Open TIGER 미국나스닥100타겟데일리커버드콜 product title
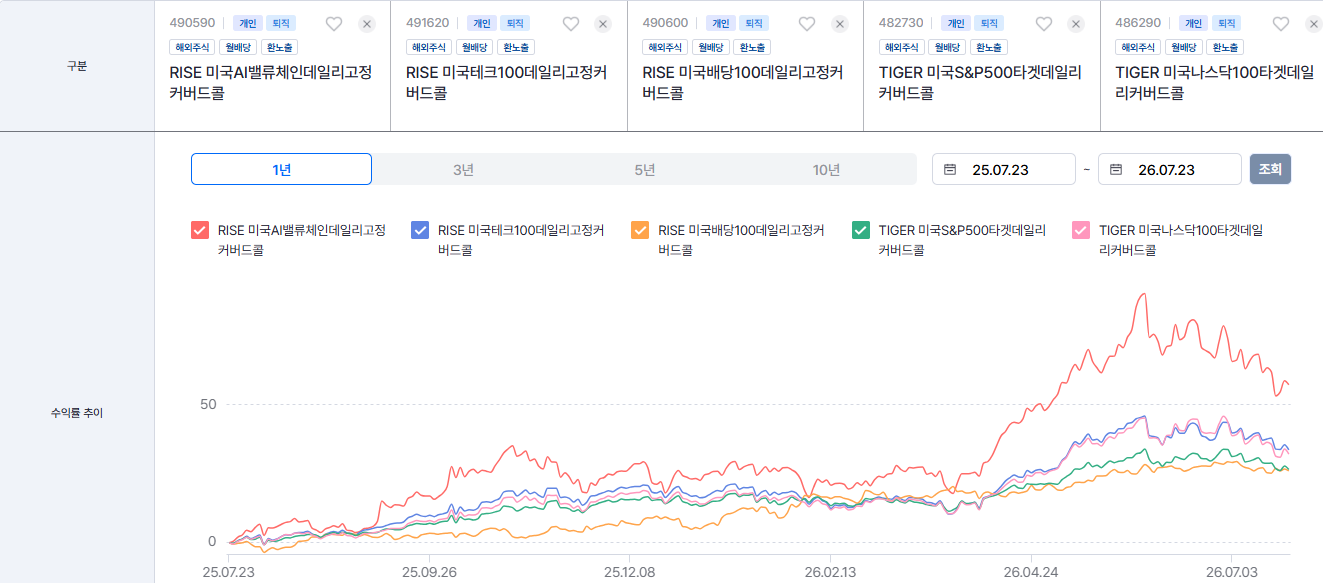Screen dimensions: 1323x583 coord(1215,82)
